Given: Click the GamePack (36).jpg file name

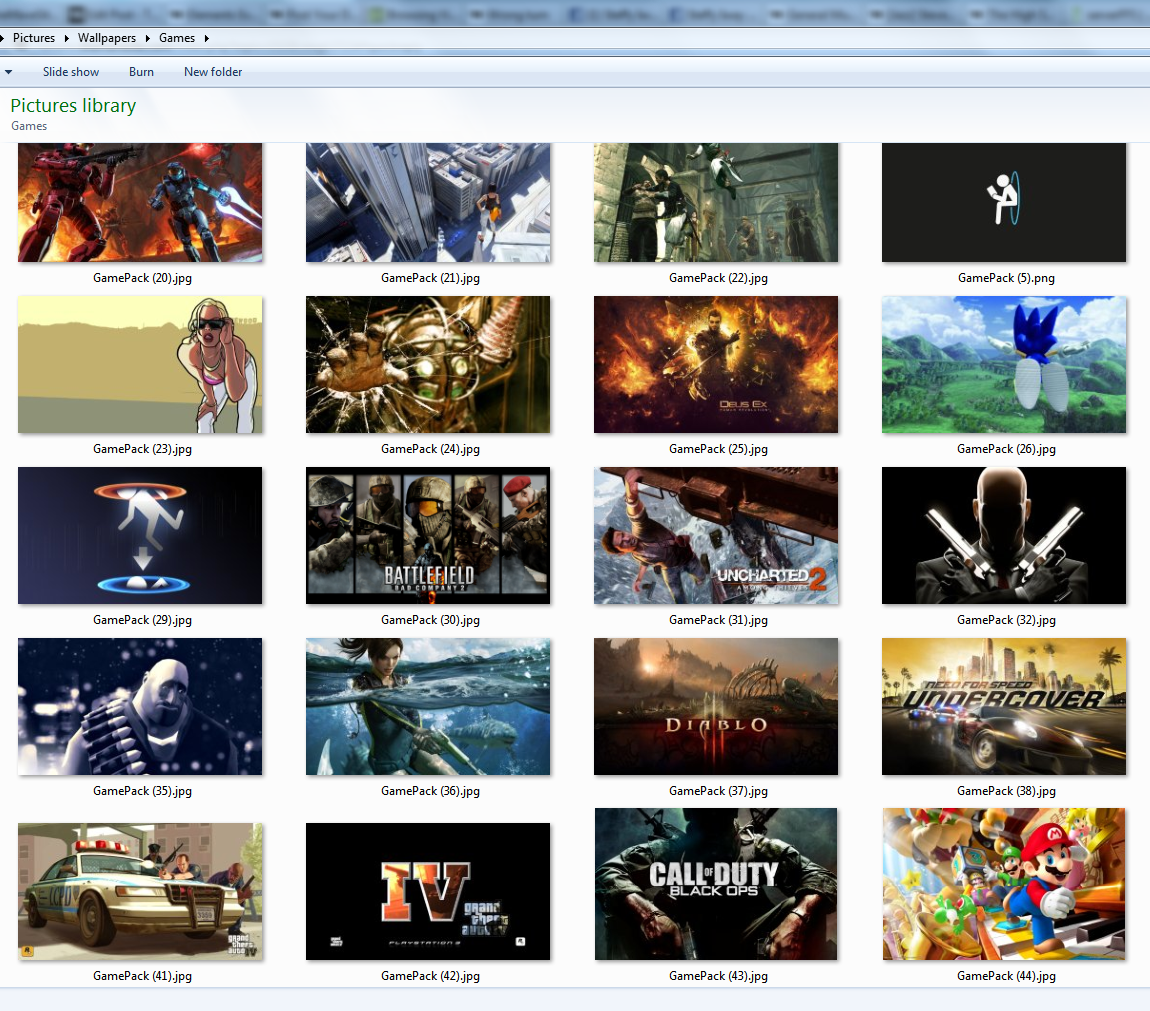Looking at the screenshot, I should point(431,791).
